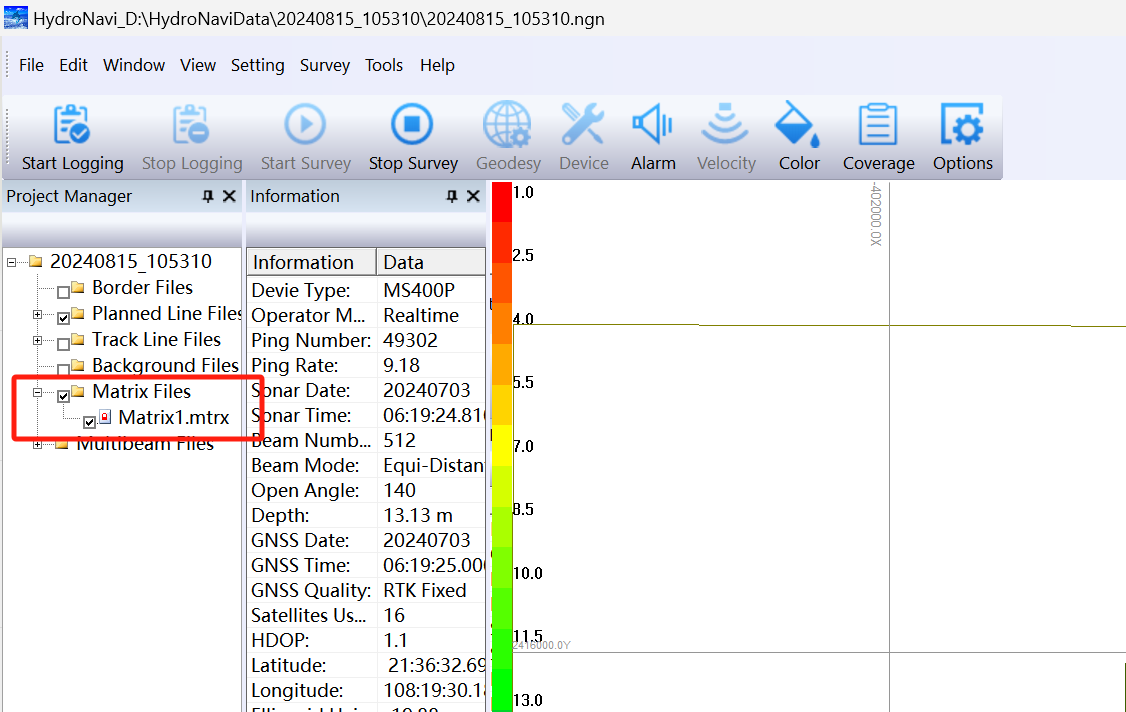Click the Start Logging toolbar icon
1126x712 pixels.
[x=72, y=126]
